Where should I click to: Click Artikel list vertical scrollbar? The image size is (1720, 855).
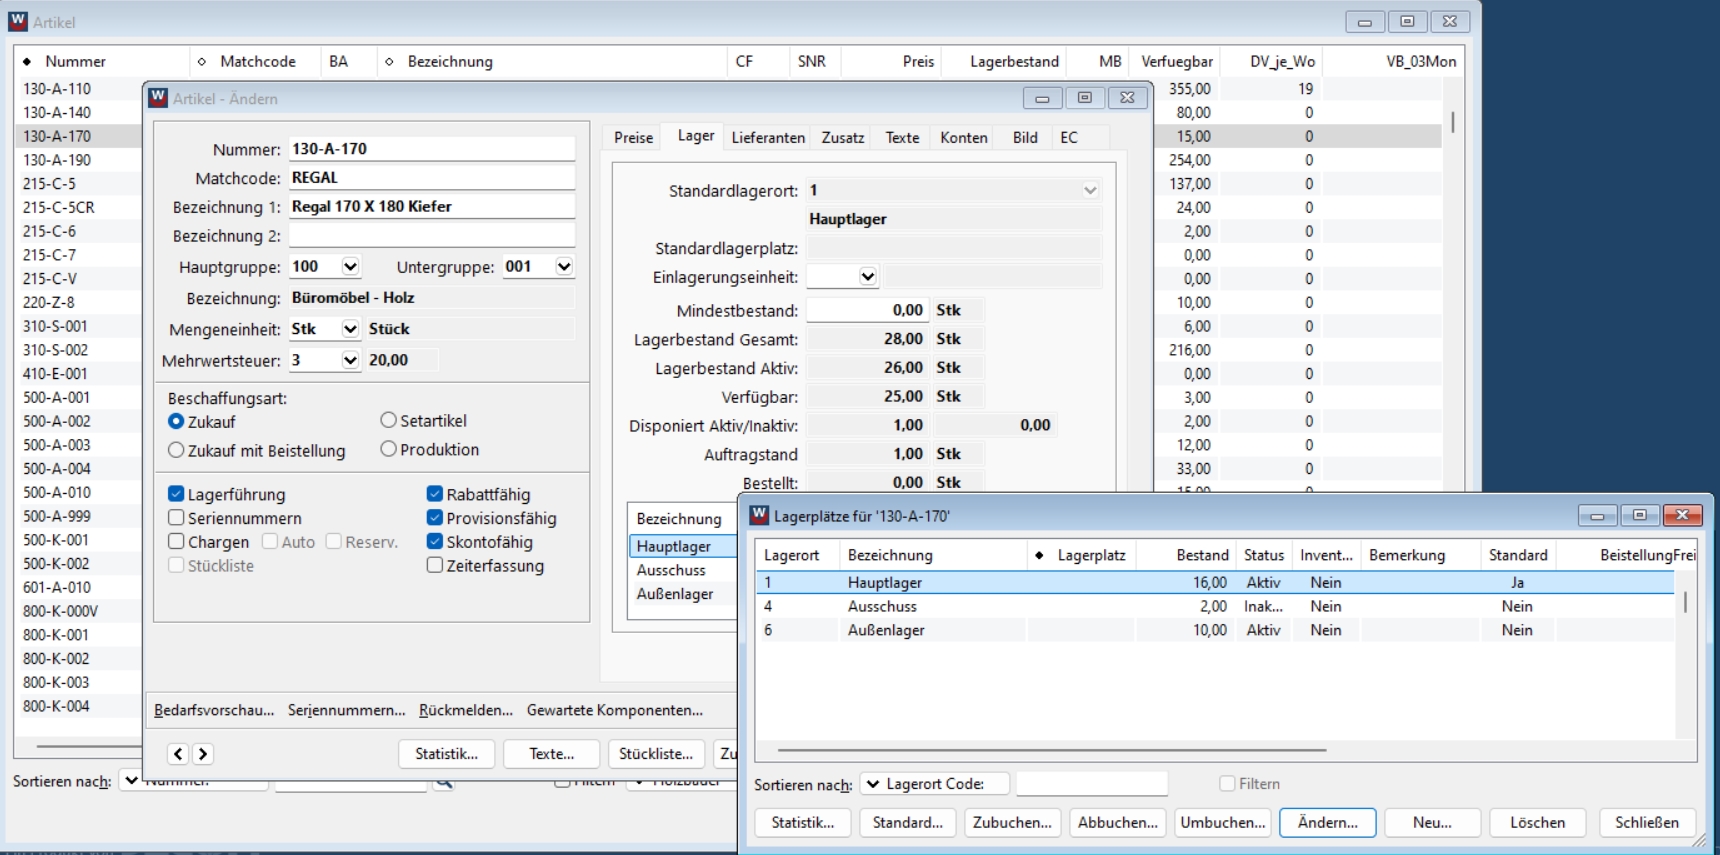coord(1452,122)
